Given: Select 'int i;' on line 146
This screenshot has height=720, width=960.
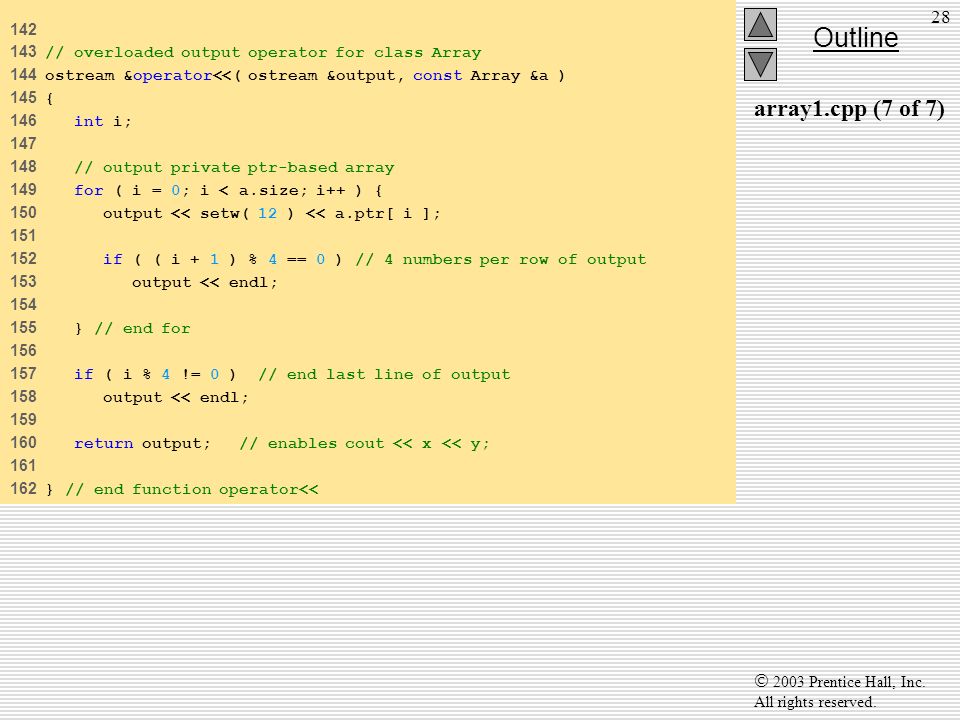Looking at the screenshot, I should 102,121.
